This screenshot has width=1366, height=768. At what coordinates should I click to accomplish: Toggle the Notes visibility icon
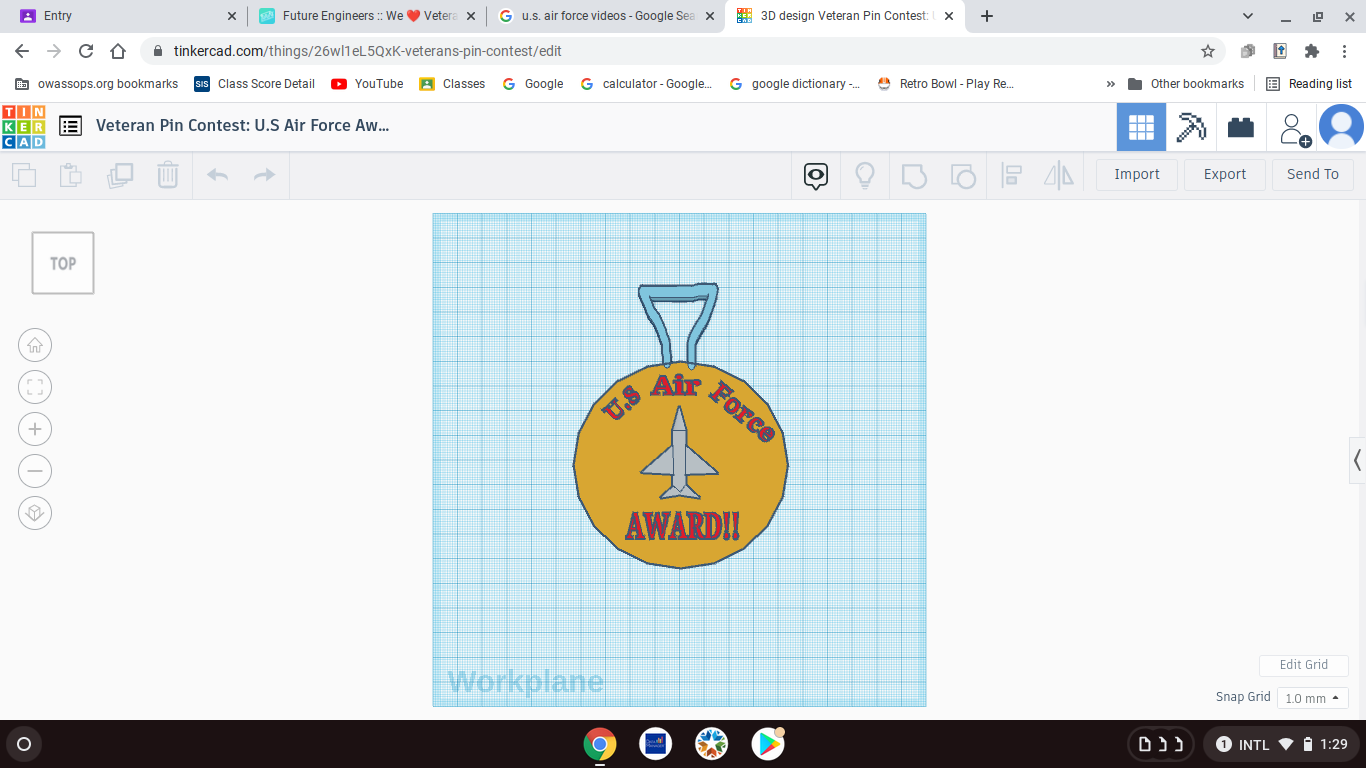click(816, 177)
